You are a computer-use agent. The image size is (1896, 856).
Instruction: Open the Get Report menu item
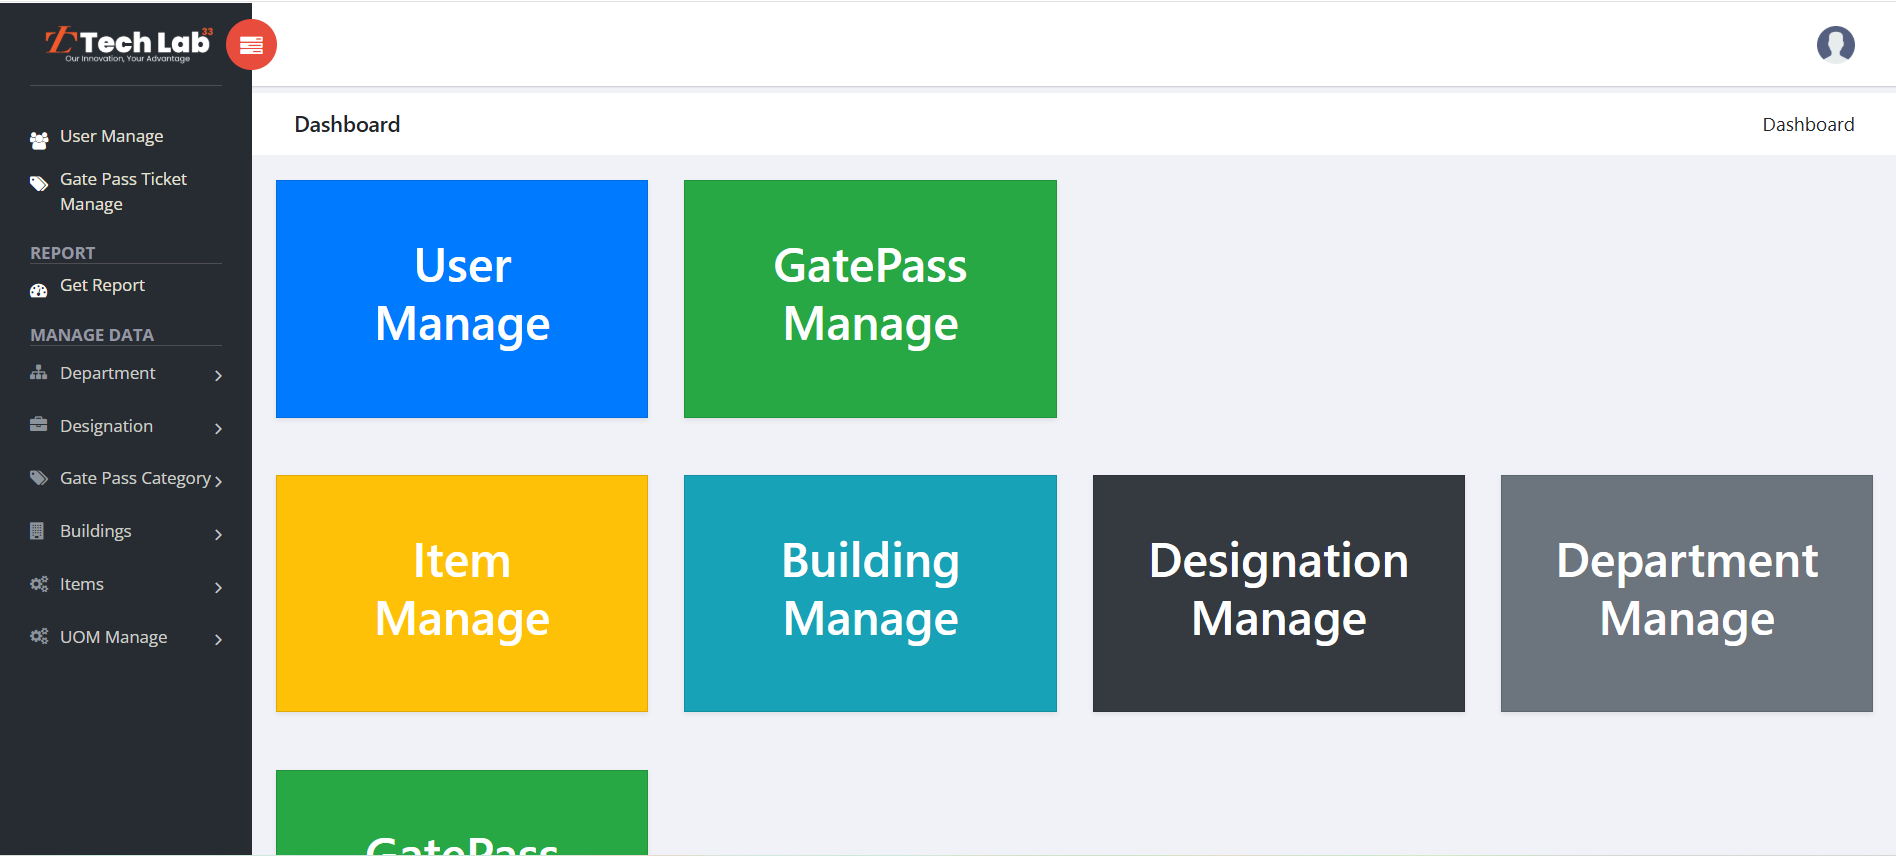point(102,285)
